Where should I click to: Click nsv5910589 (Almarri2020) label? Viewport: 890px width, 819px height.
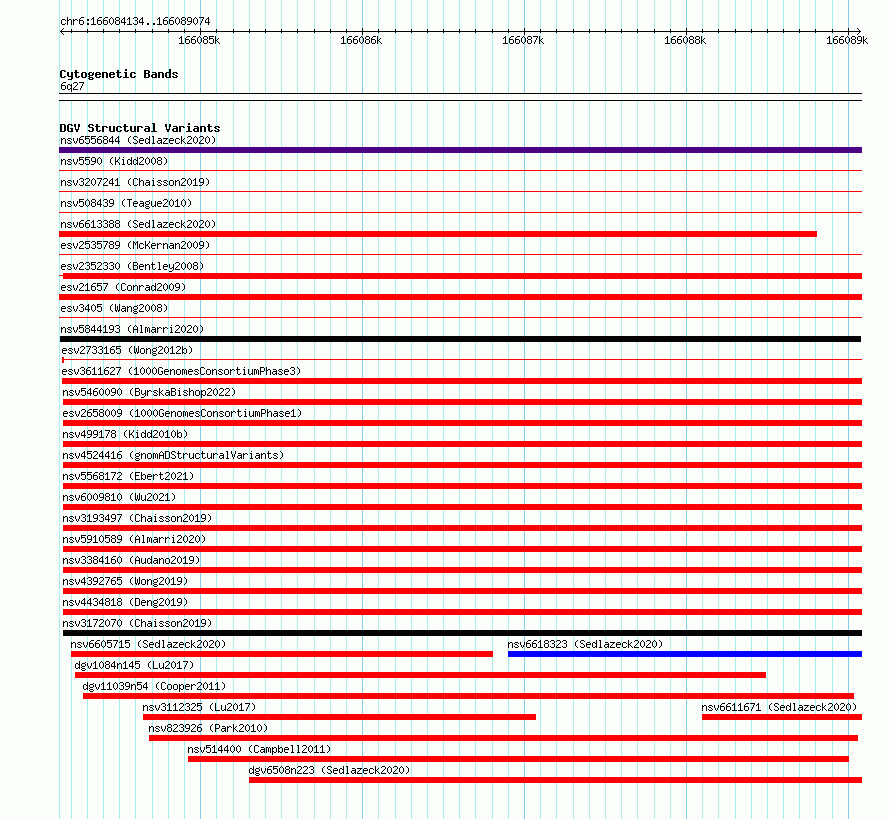coord(135,539)
